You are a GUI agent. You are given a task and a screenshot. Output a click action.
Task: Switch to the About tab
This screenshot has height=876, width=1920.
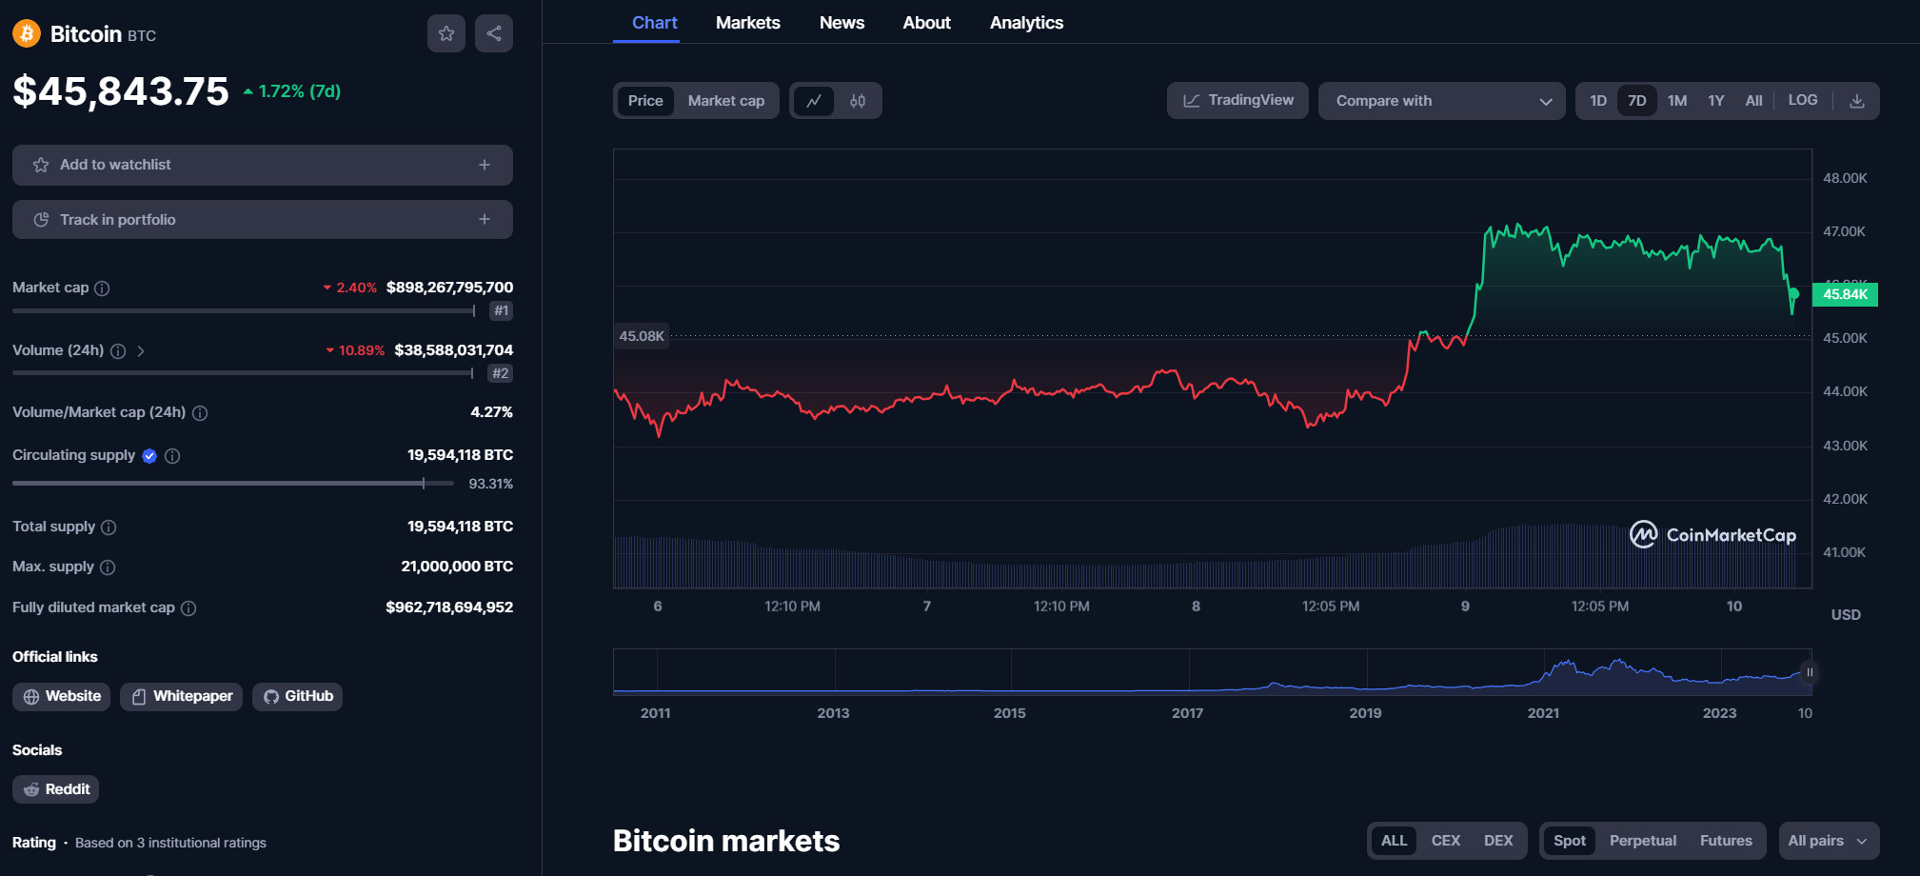(927, 23)
